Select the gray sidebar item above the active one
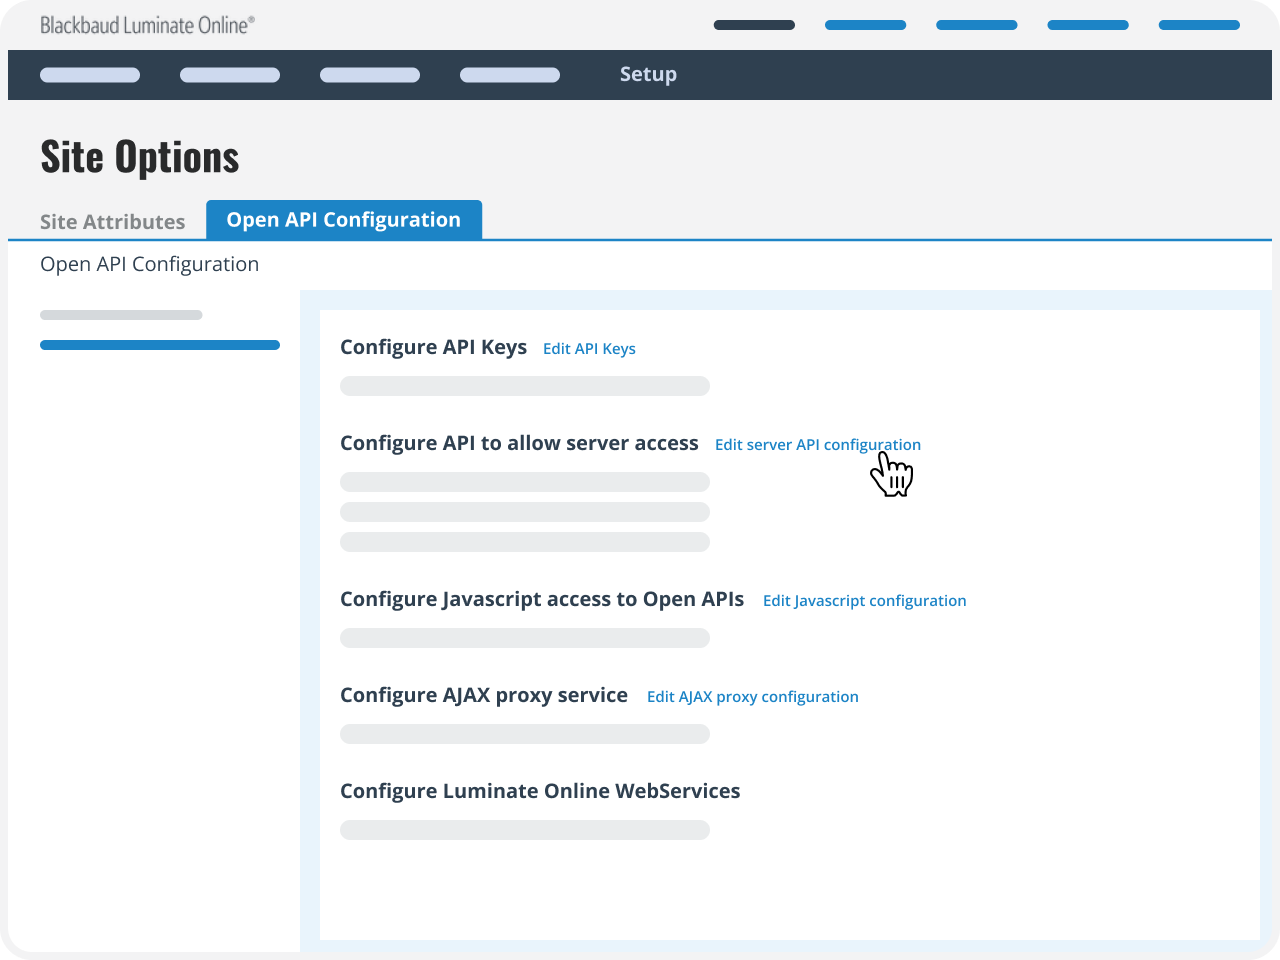Viewport: 1280px width, 960px height. coord(120,314)
